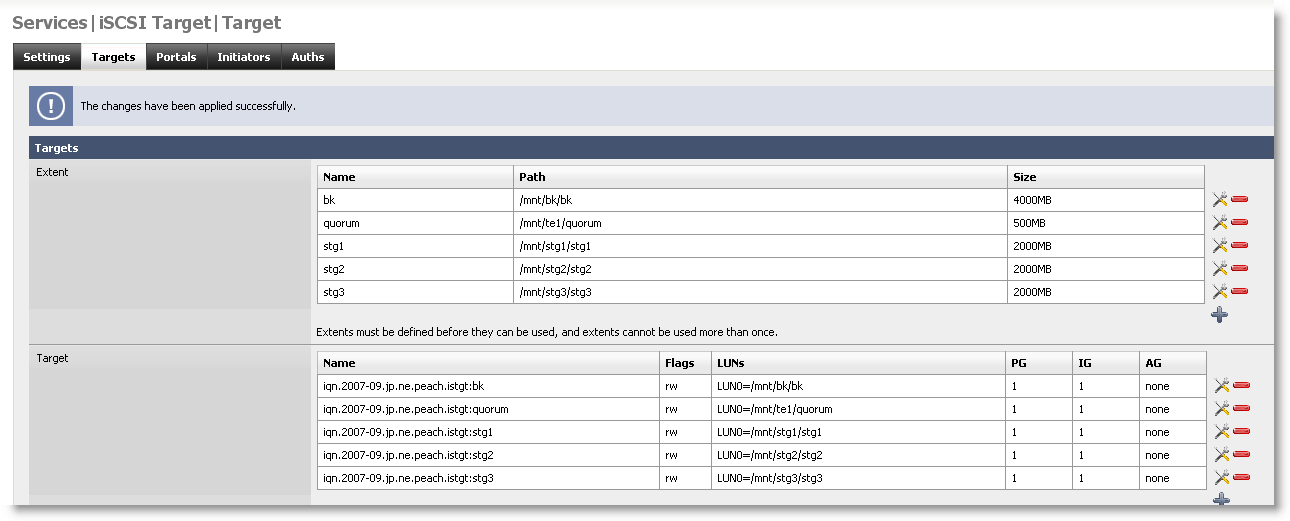The height and width of the screenshot is (521, 1290).
Task: Open the Settings tab
Action: (47, 57)
